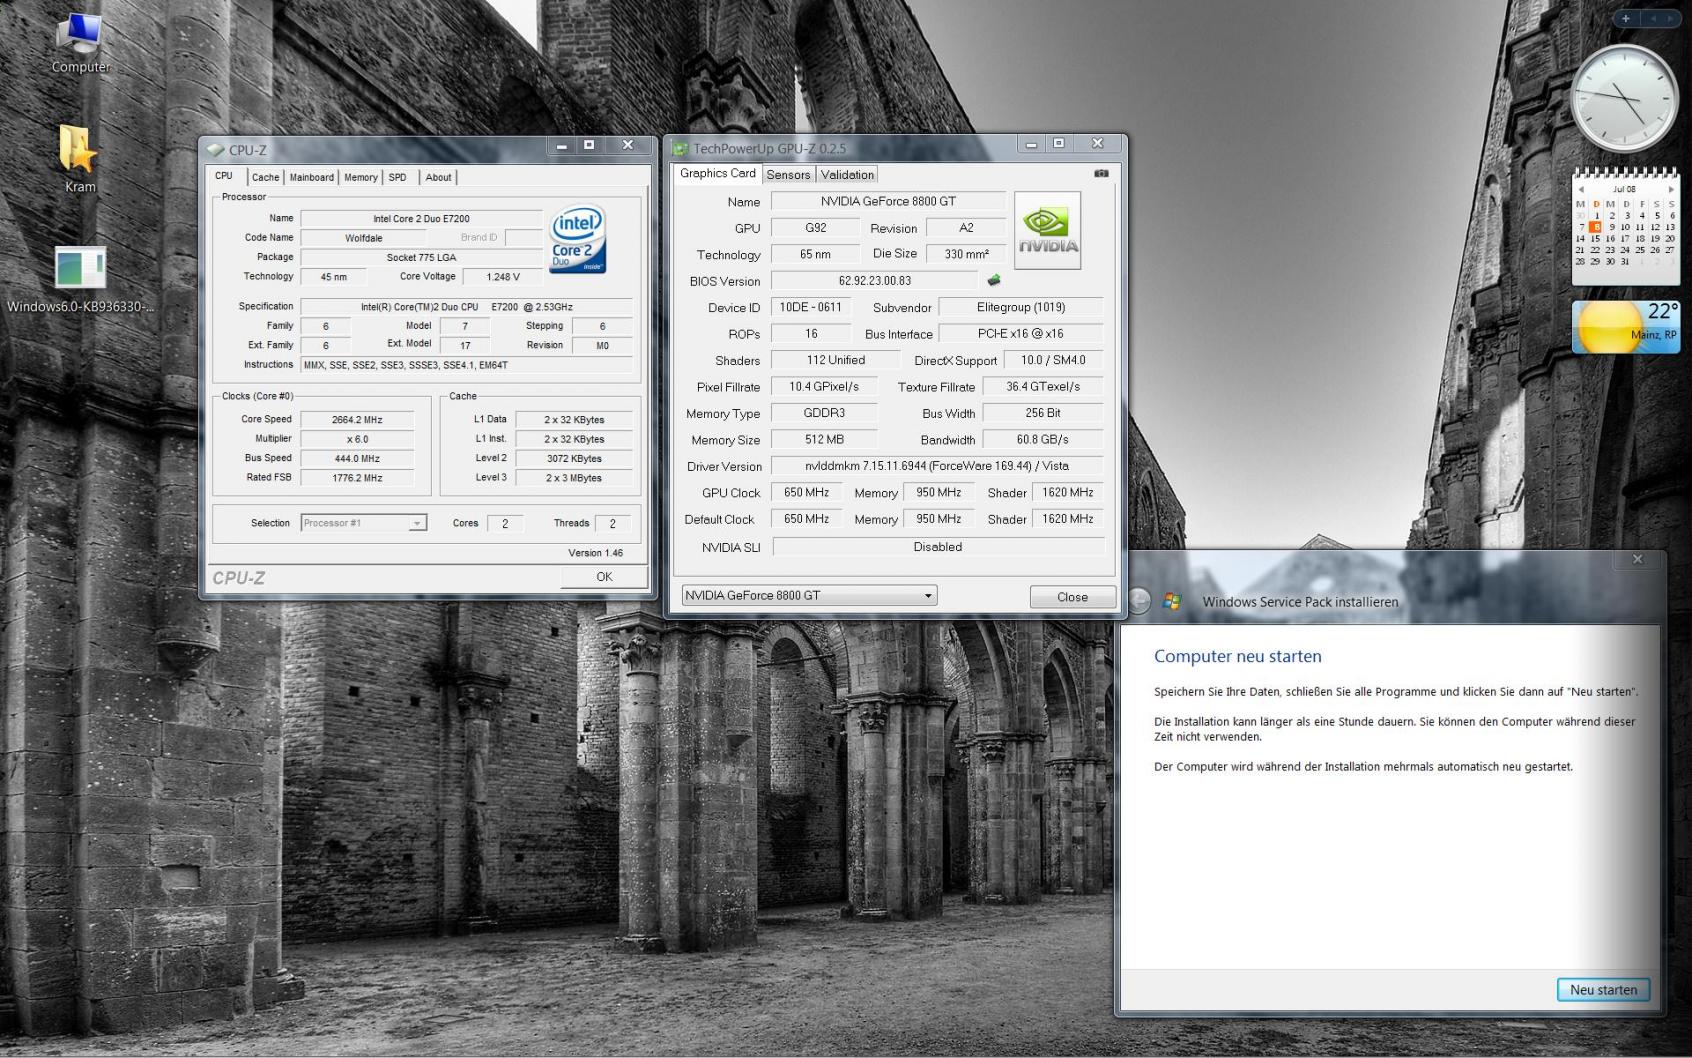This screenshot has width=1692, height=1058.
Task: Click the Package value Socket 775 LGA
Action: 421,257
